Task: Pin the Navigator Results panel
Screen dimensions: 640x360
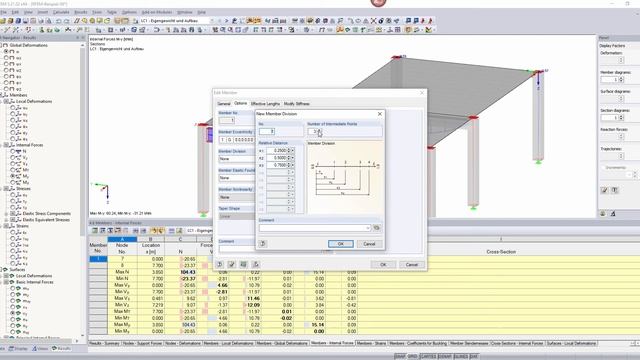Action: (x=77, y=38)
